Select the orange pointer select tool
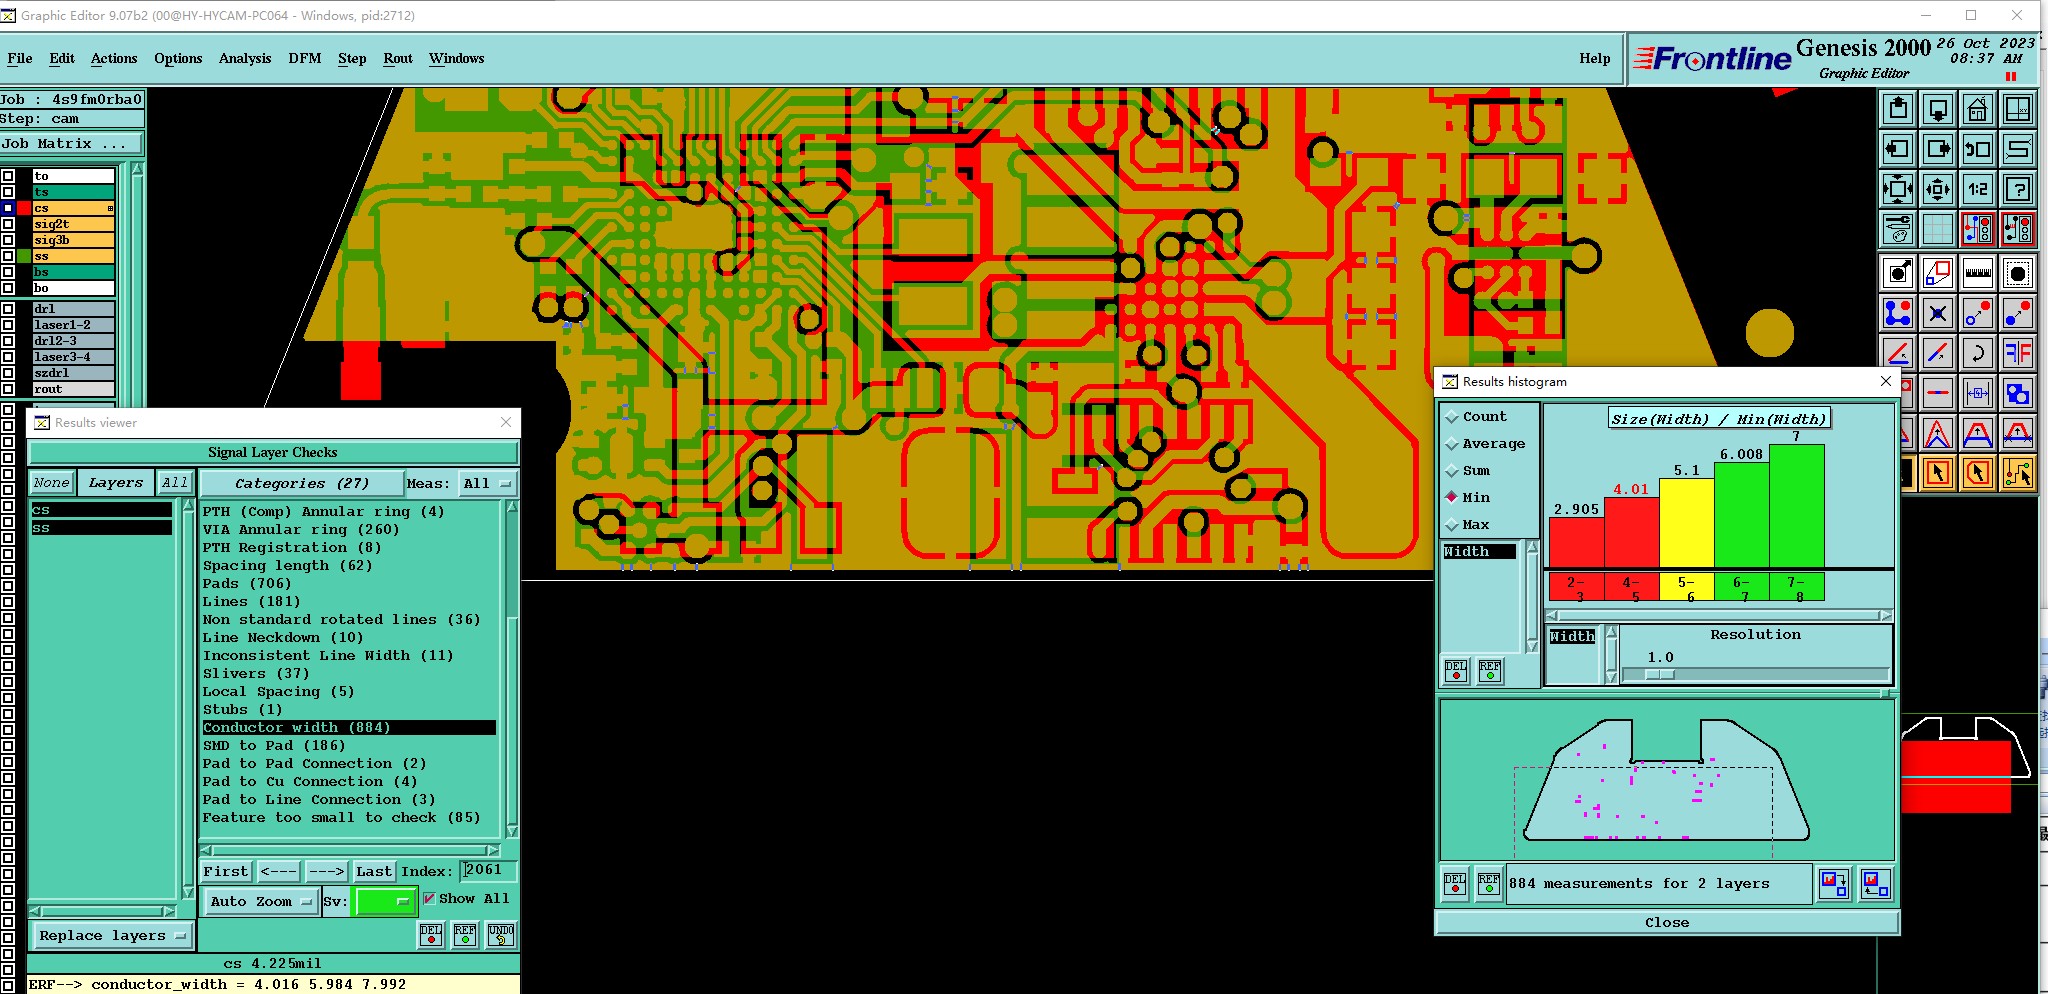The height and width of the screenshot is (994, 2048). click(x=1937, y=473)
